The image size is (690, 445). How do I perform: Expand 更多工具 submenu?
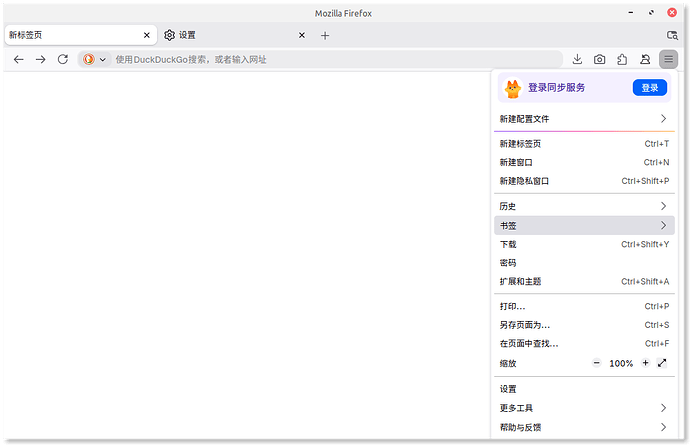(x=584, y=408)
